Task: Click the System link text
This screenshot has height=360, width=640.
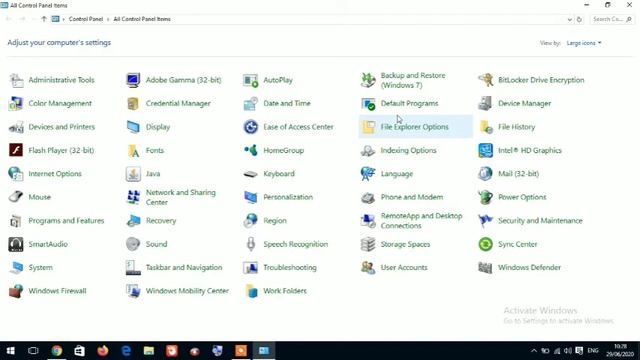Action: tap(40, 268)
